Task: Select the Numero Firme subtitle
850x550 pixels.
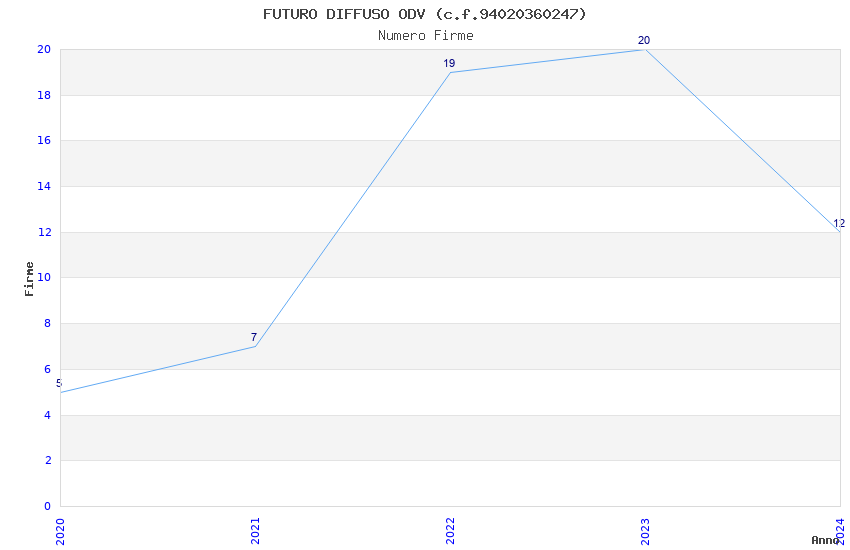Action: tap(425, 36)
